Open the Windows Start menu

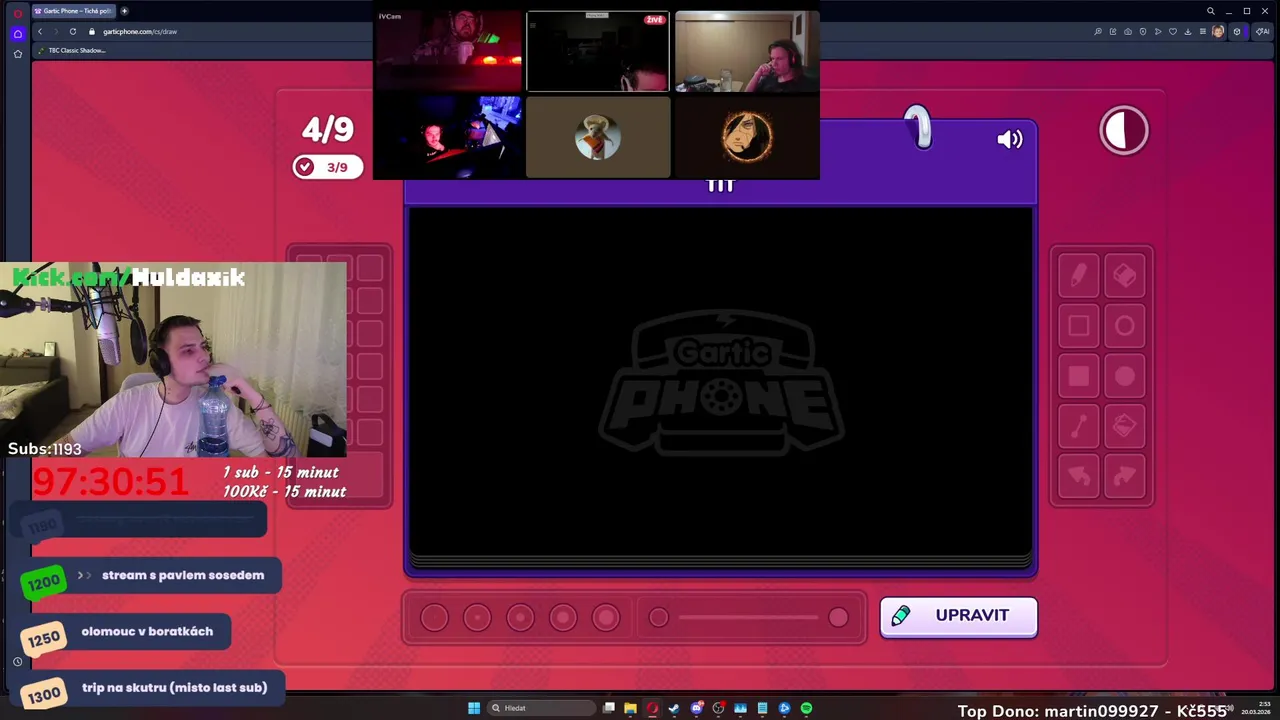(x=474, y=708)
